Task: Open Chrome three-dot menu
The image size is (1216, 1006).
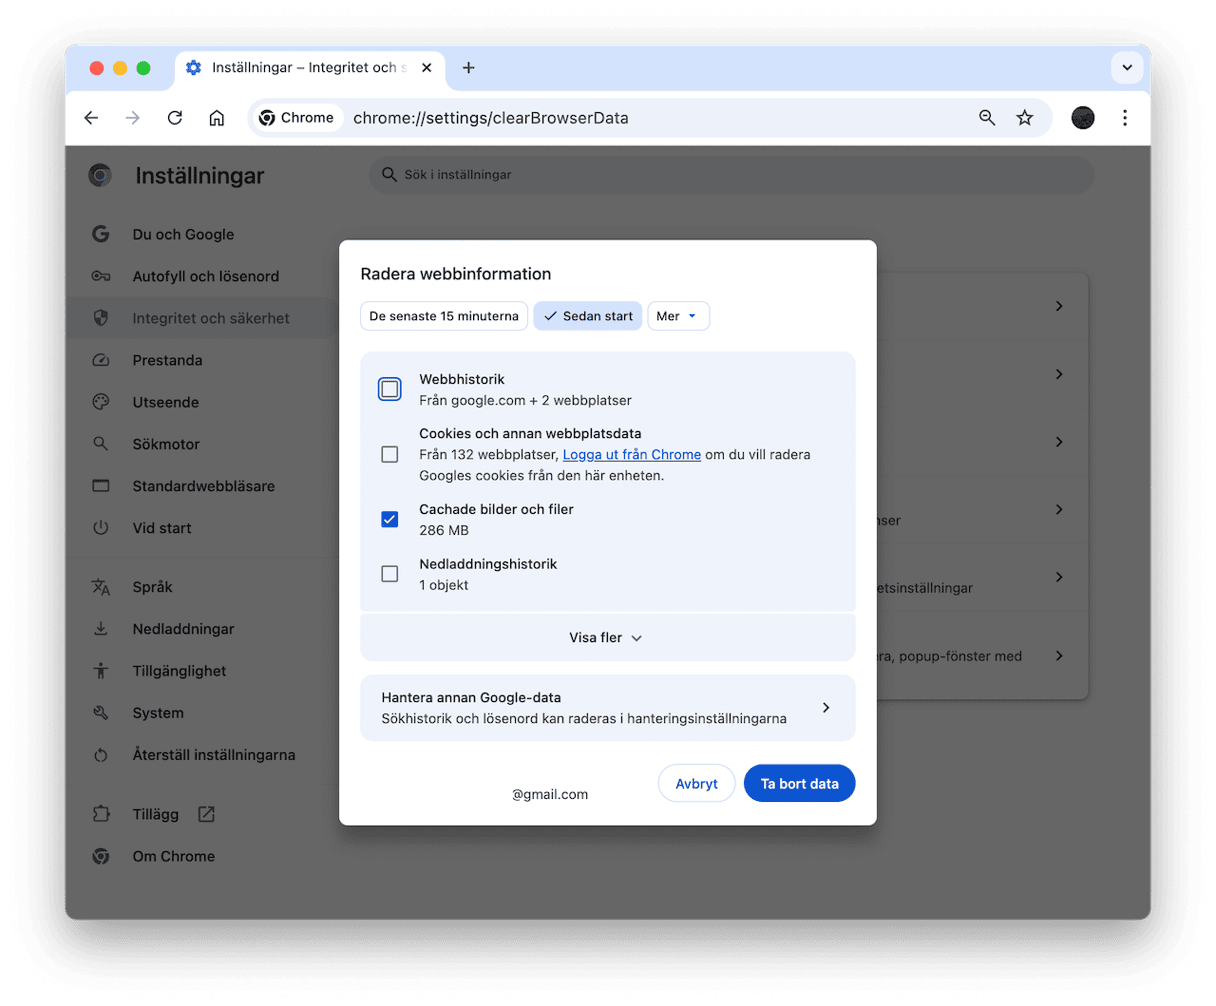Action: (1124, 118)
